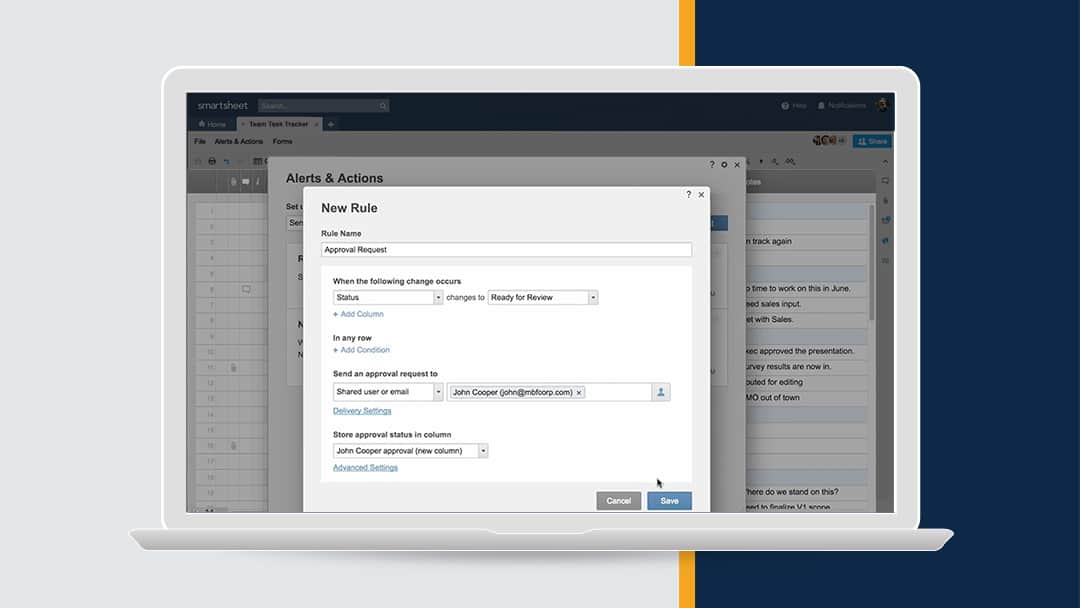The image size is (1080, 608).
Task: Click the print icon in toolbar
Action: point(211,161)
